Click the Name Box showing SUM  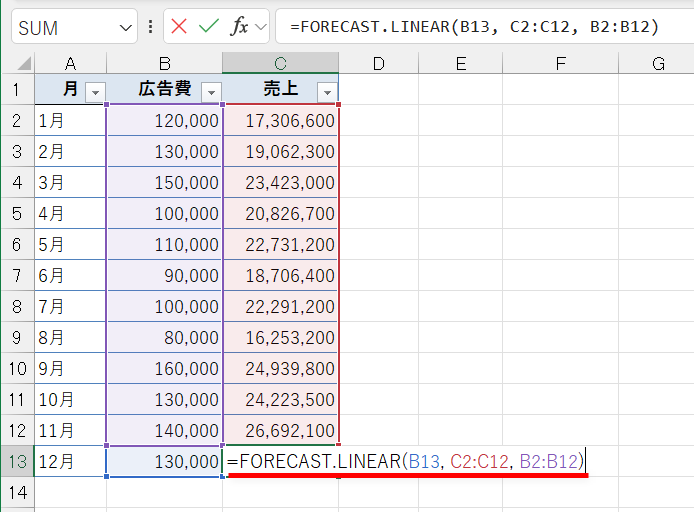(x=74, y=28)
